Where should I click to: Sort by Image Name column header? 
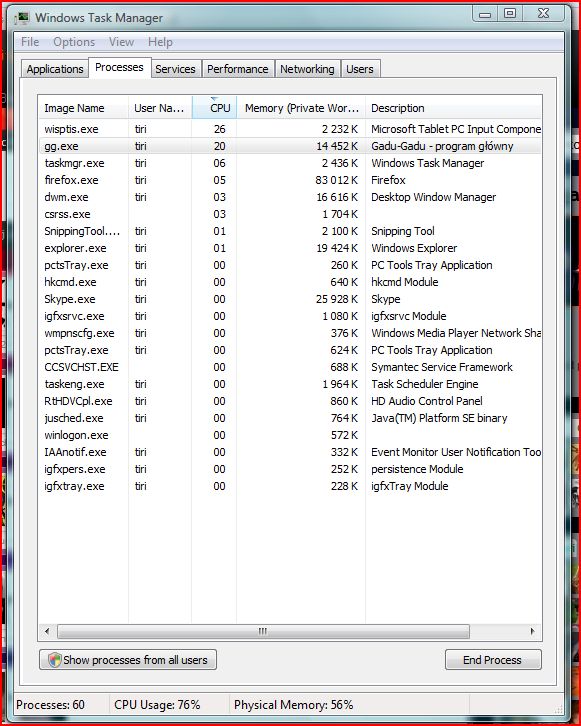83,108
